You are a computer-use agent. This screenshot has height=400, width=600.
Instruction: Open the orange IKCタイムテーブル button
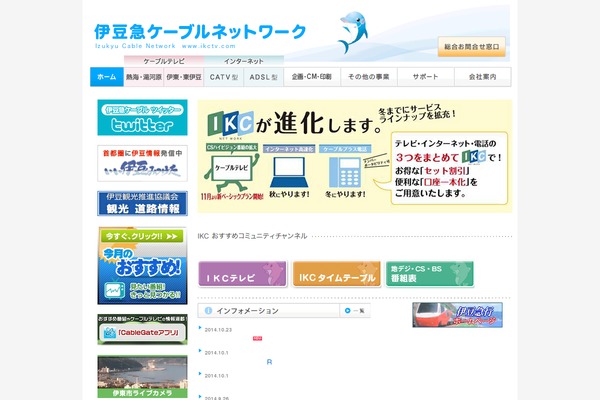[x=337, y=274]
